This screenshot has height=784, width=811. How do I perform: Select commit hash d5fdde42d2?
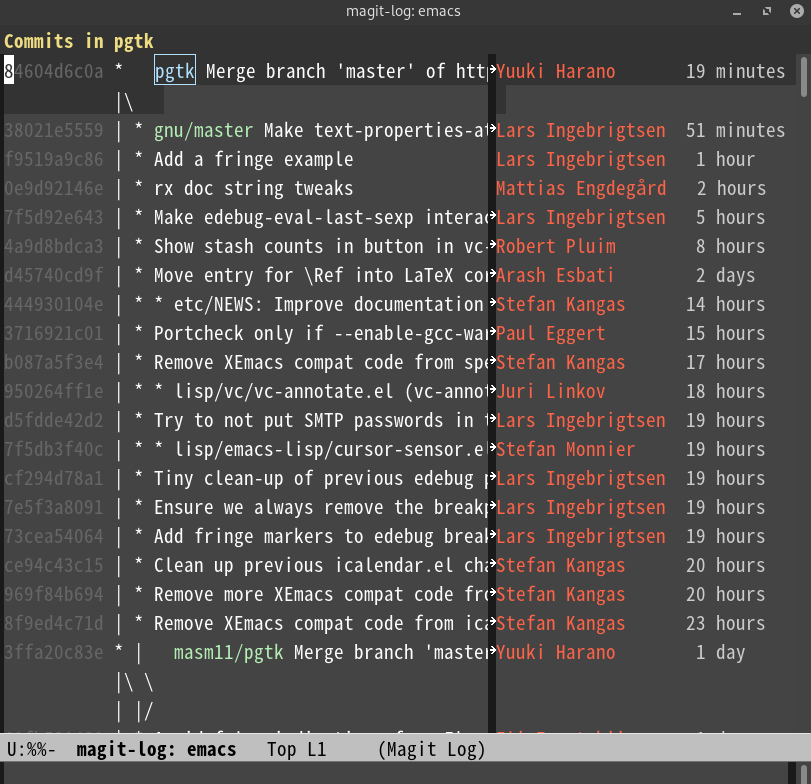click(54, 420)
